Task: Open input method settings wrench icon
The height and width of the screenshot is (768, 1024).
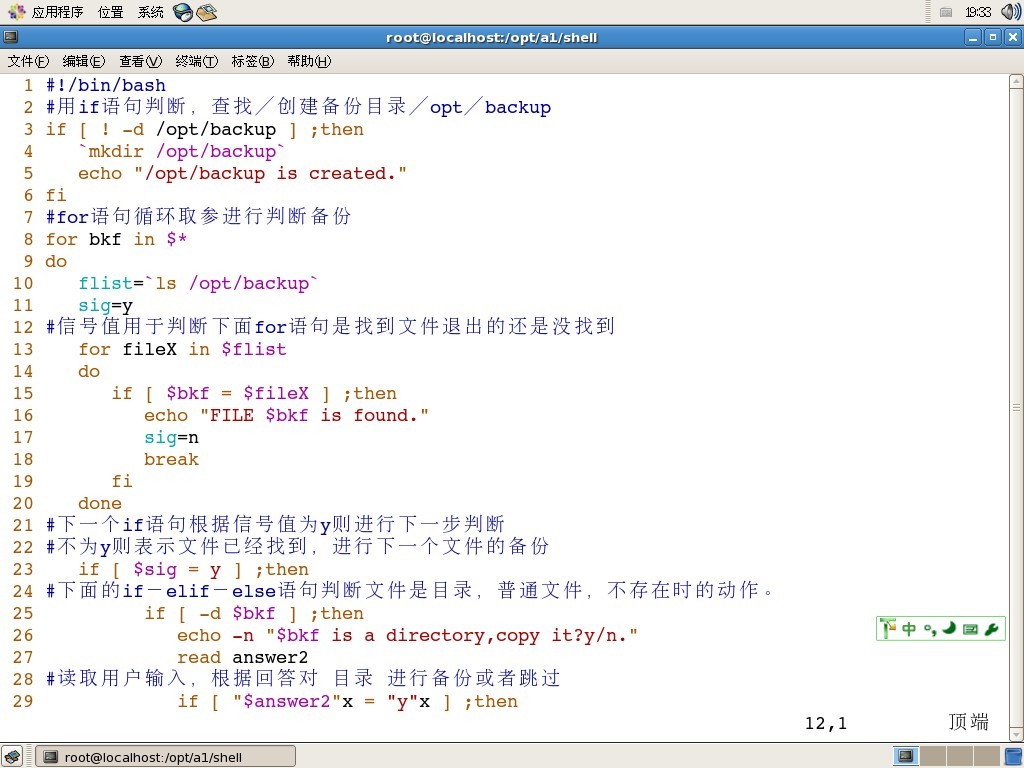Action: click(991, 629)
